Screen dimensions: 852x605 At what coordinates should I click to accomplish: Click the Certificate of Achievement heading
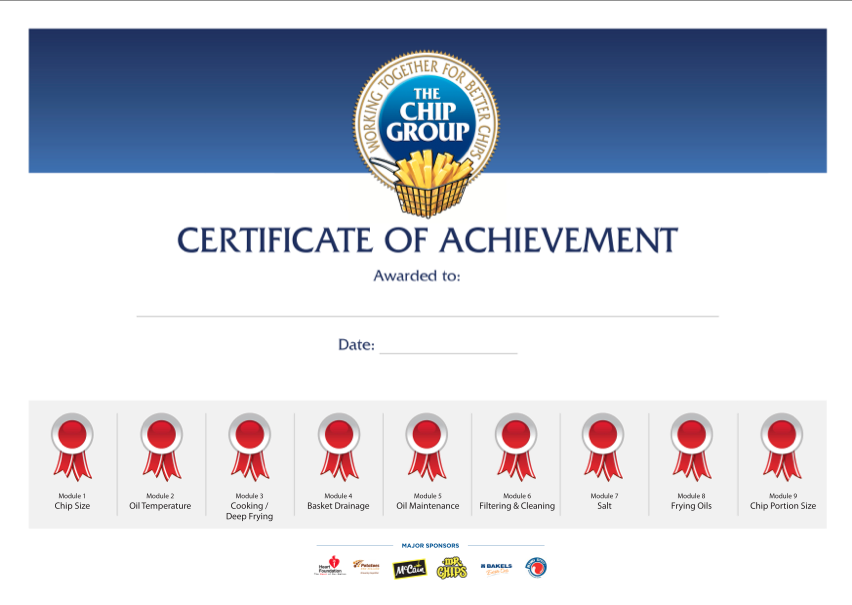coord(428,240)
